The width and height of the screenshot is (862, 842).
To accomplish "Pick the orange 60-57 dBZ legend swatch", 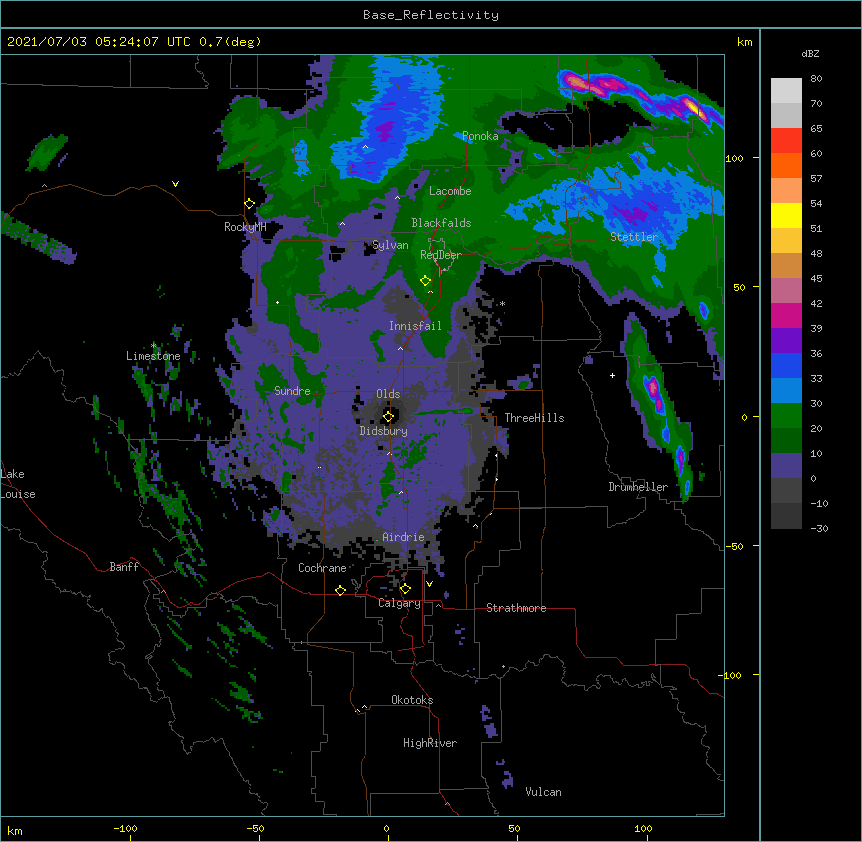I will point(786,165).
